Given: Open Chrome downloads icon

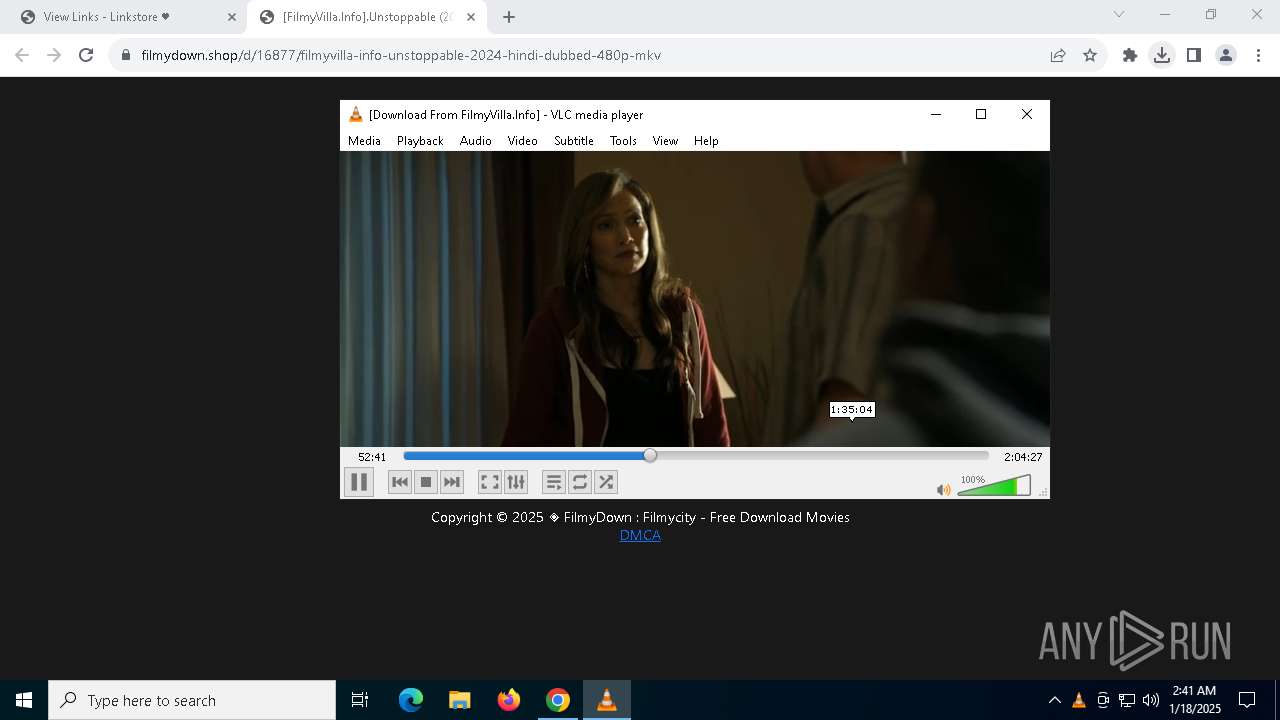Looking at the screenshot, I should coord(1162,55).
